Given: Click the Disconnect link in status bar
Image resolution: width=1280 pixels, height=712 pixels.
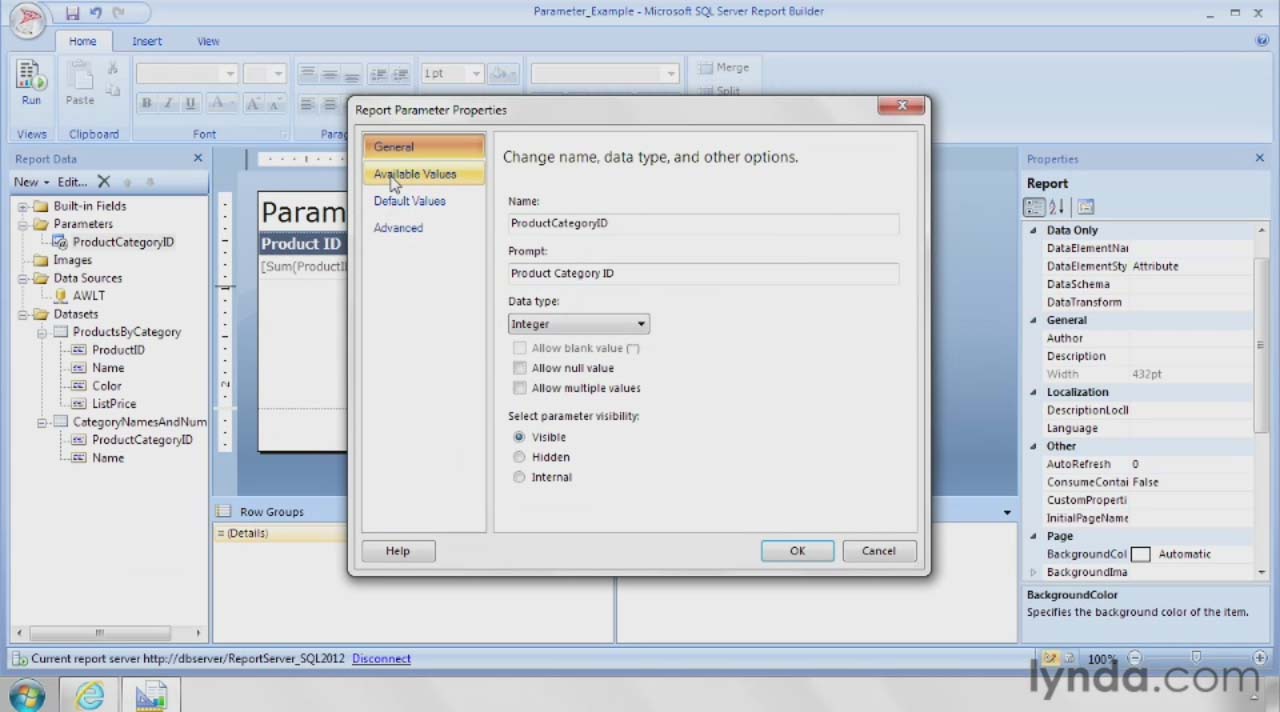Looking at the screenshot, I should [x=381, y=659].
